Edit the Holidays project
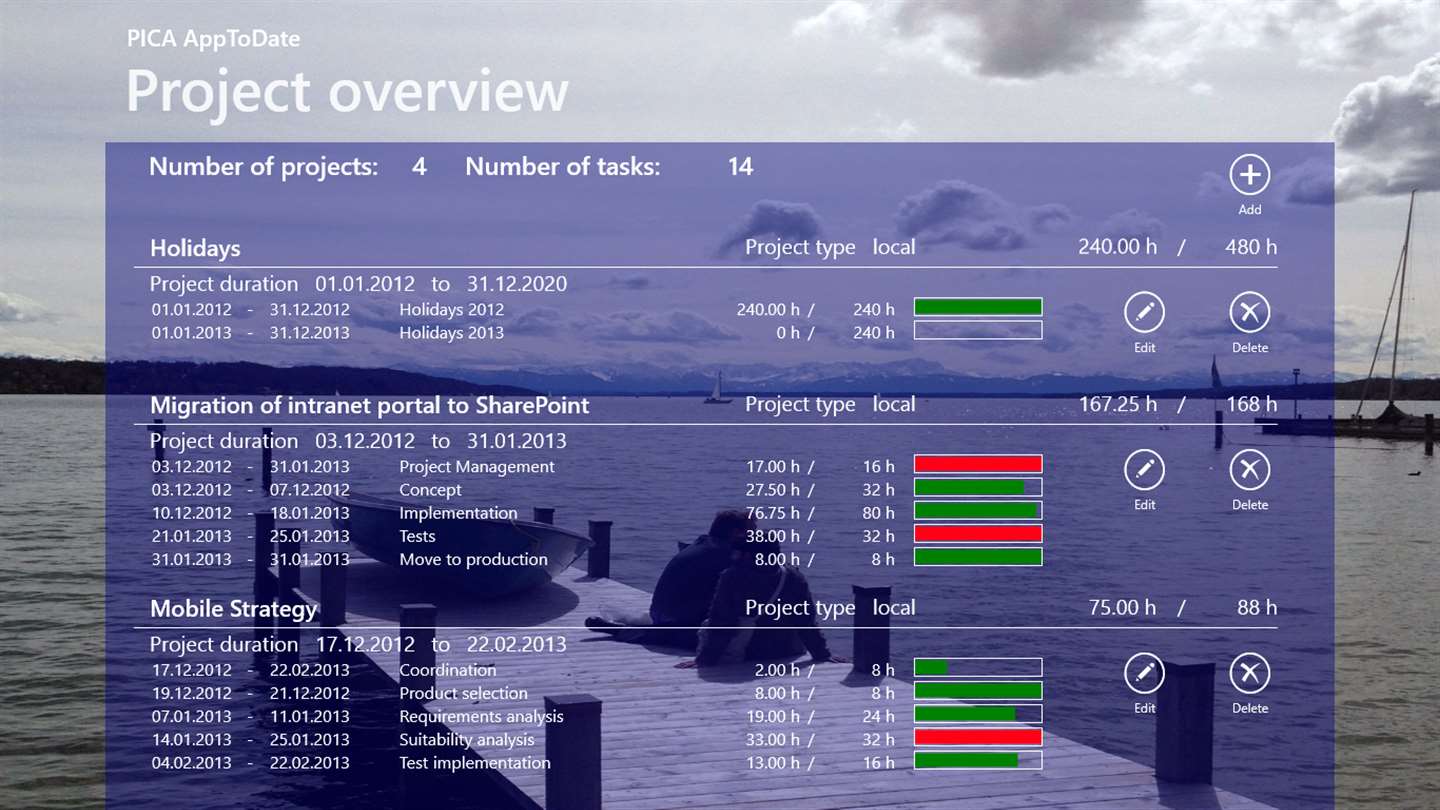This screenshot has height=810, width=1440. click(x=1145, y=313)
